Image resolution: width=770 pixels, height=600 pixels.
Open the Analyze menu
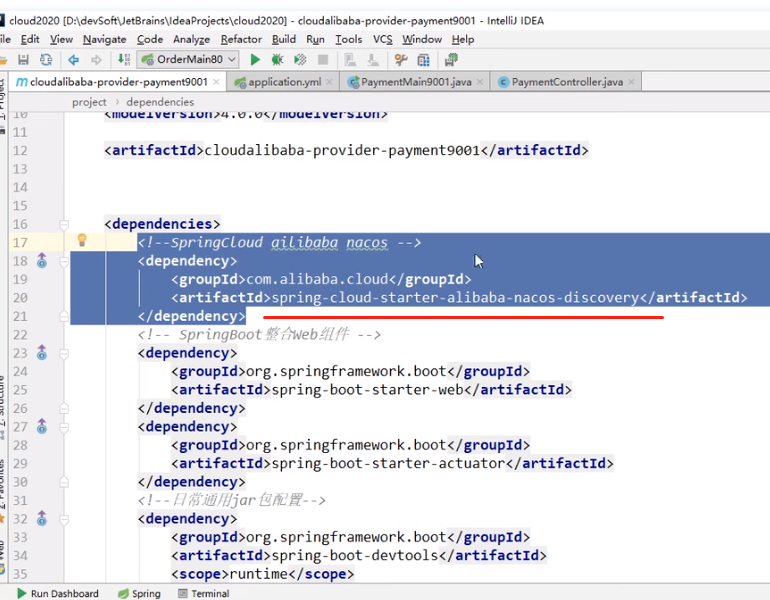click(x=192, y=39)
